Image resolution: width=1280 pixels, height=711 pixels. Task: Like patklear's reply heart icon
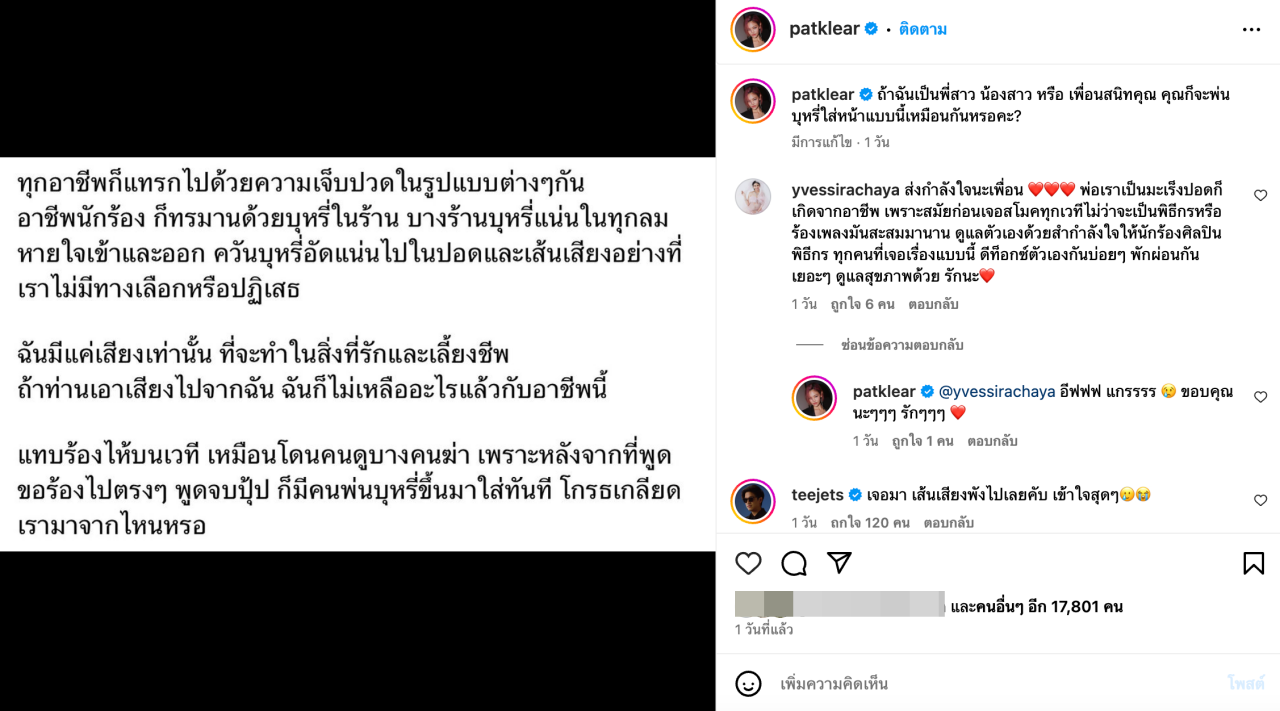coord(1260,397)
